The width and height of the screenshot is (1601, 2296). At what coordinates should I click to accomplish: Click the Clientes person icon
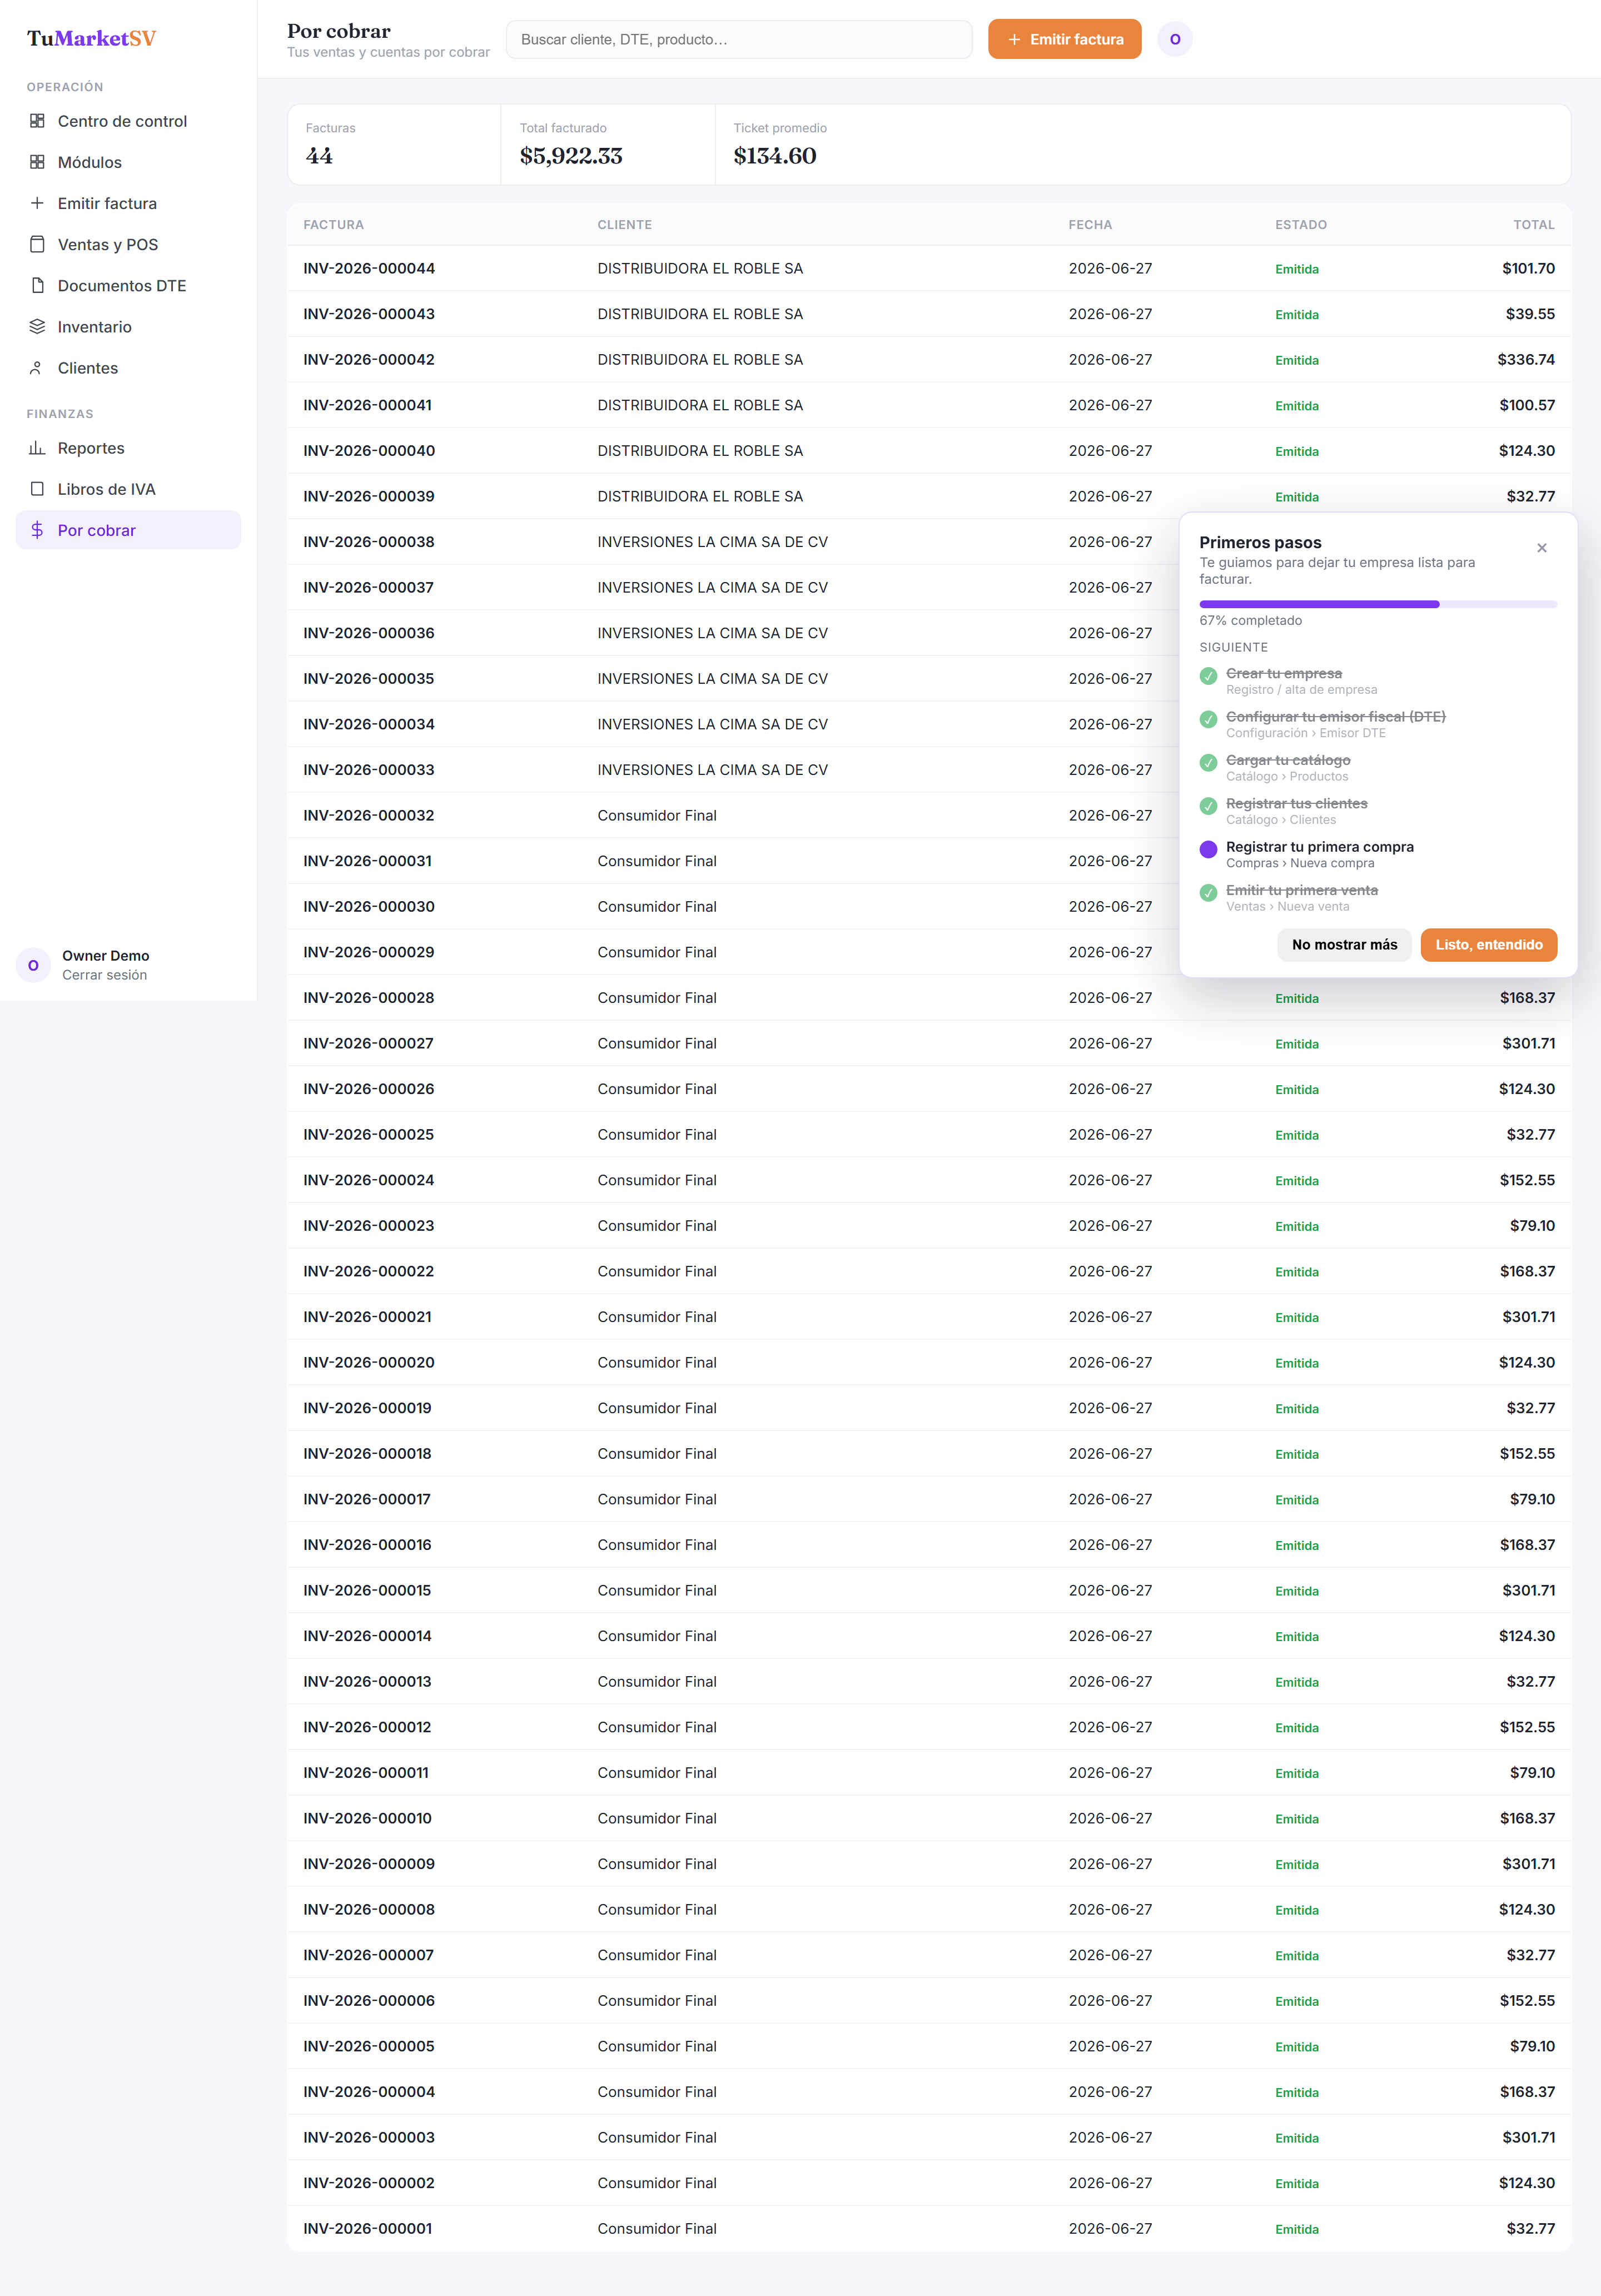coord(37,368)
